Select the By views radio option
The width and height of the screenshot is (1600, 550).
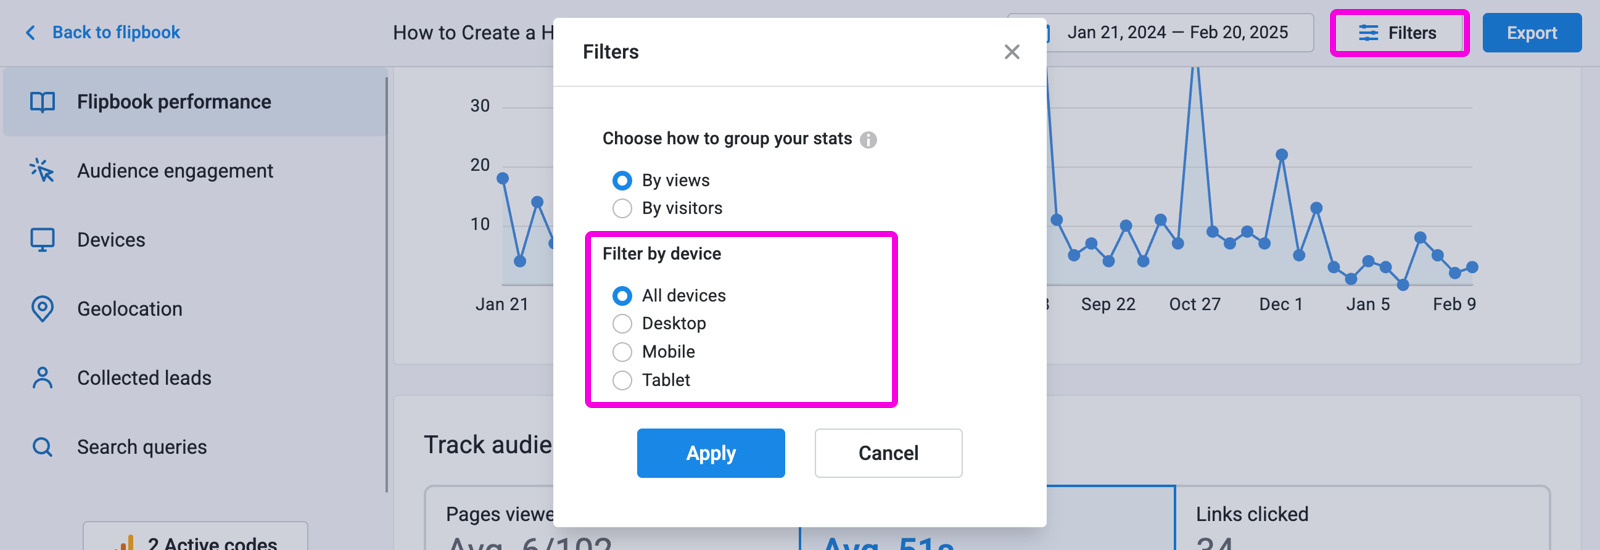[622, 180]
